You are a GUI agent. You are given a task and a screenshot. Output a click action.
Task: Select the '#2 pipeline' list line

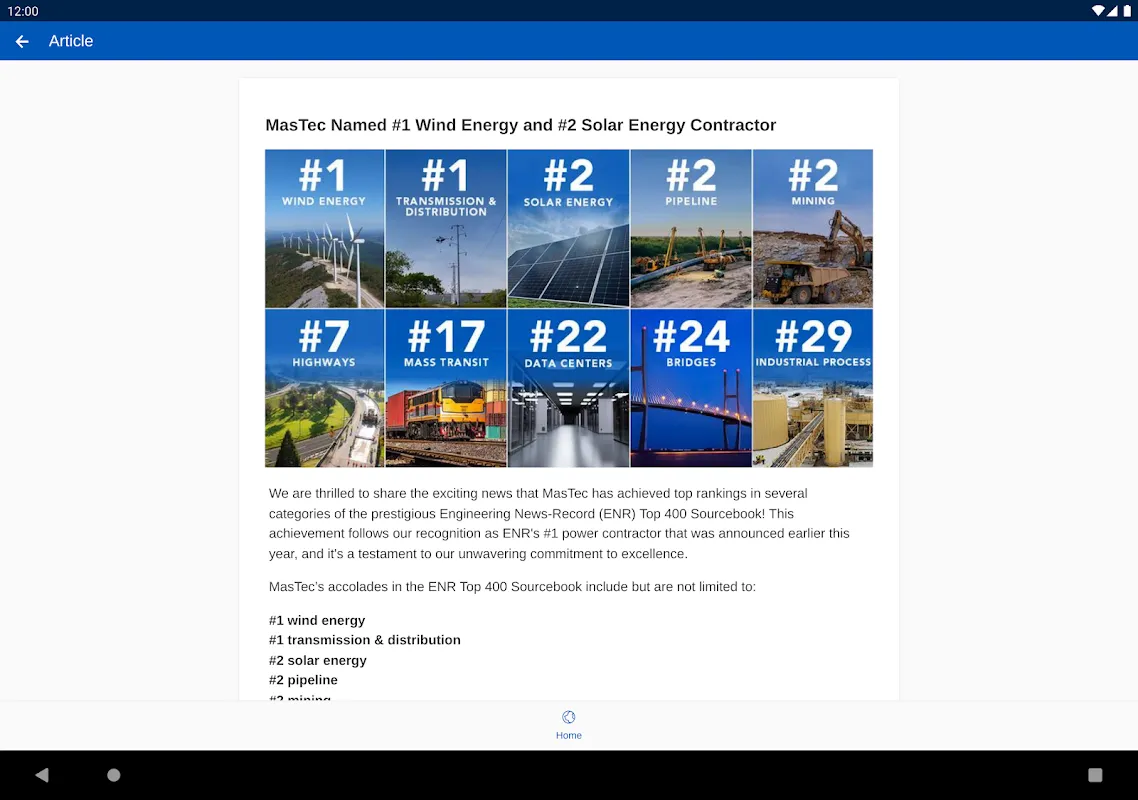point(303,679)
